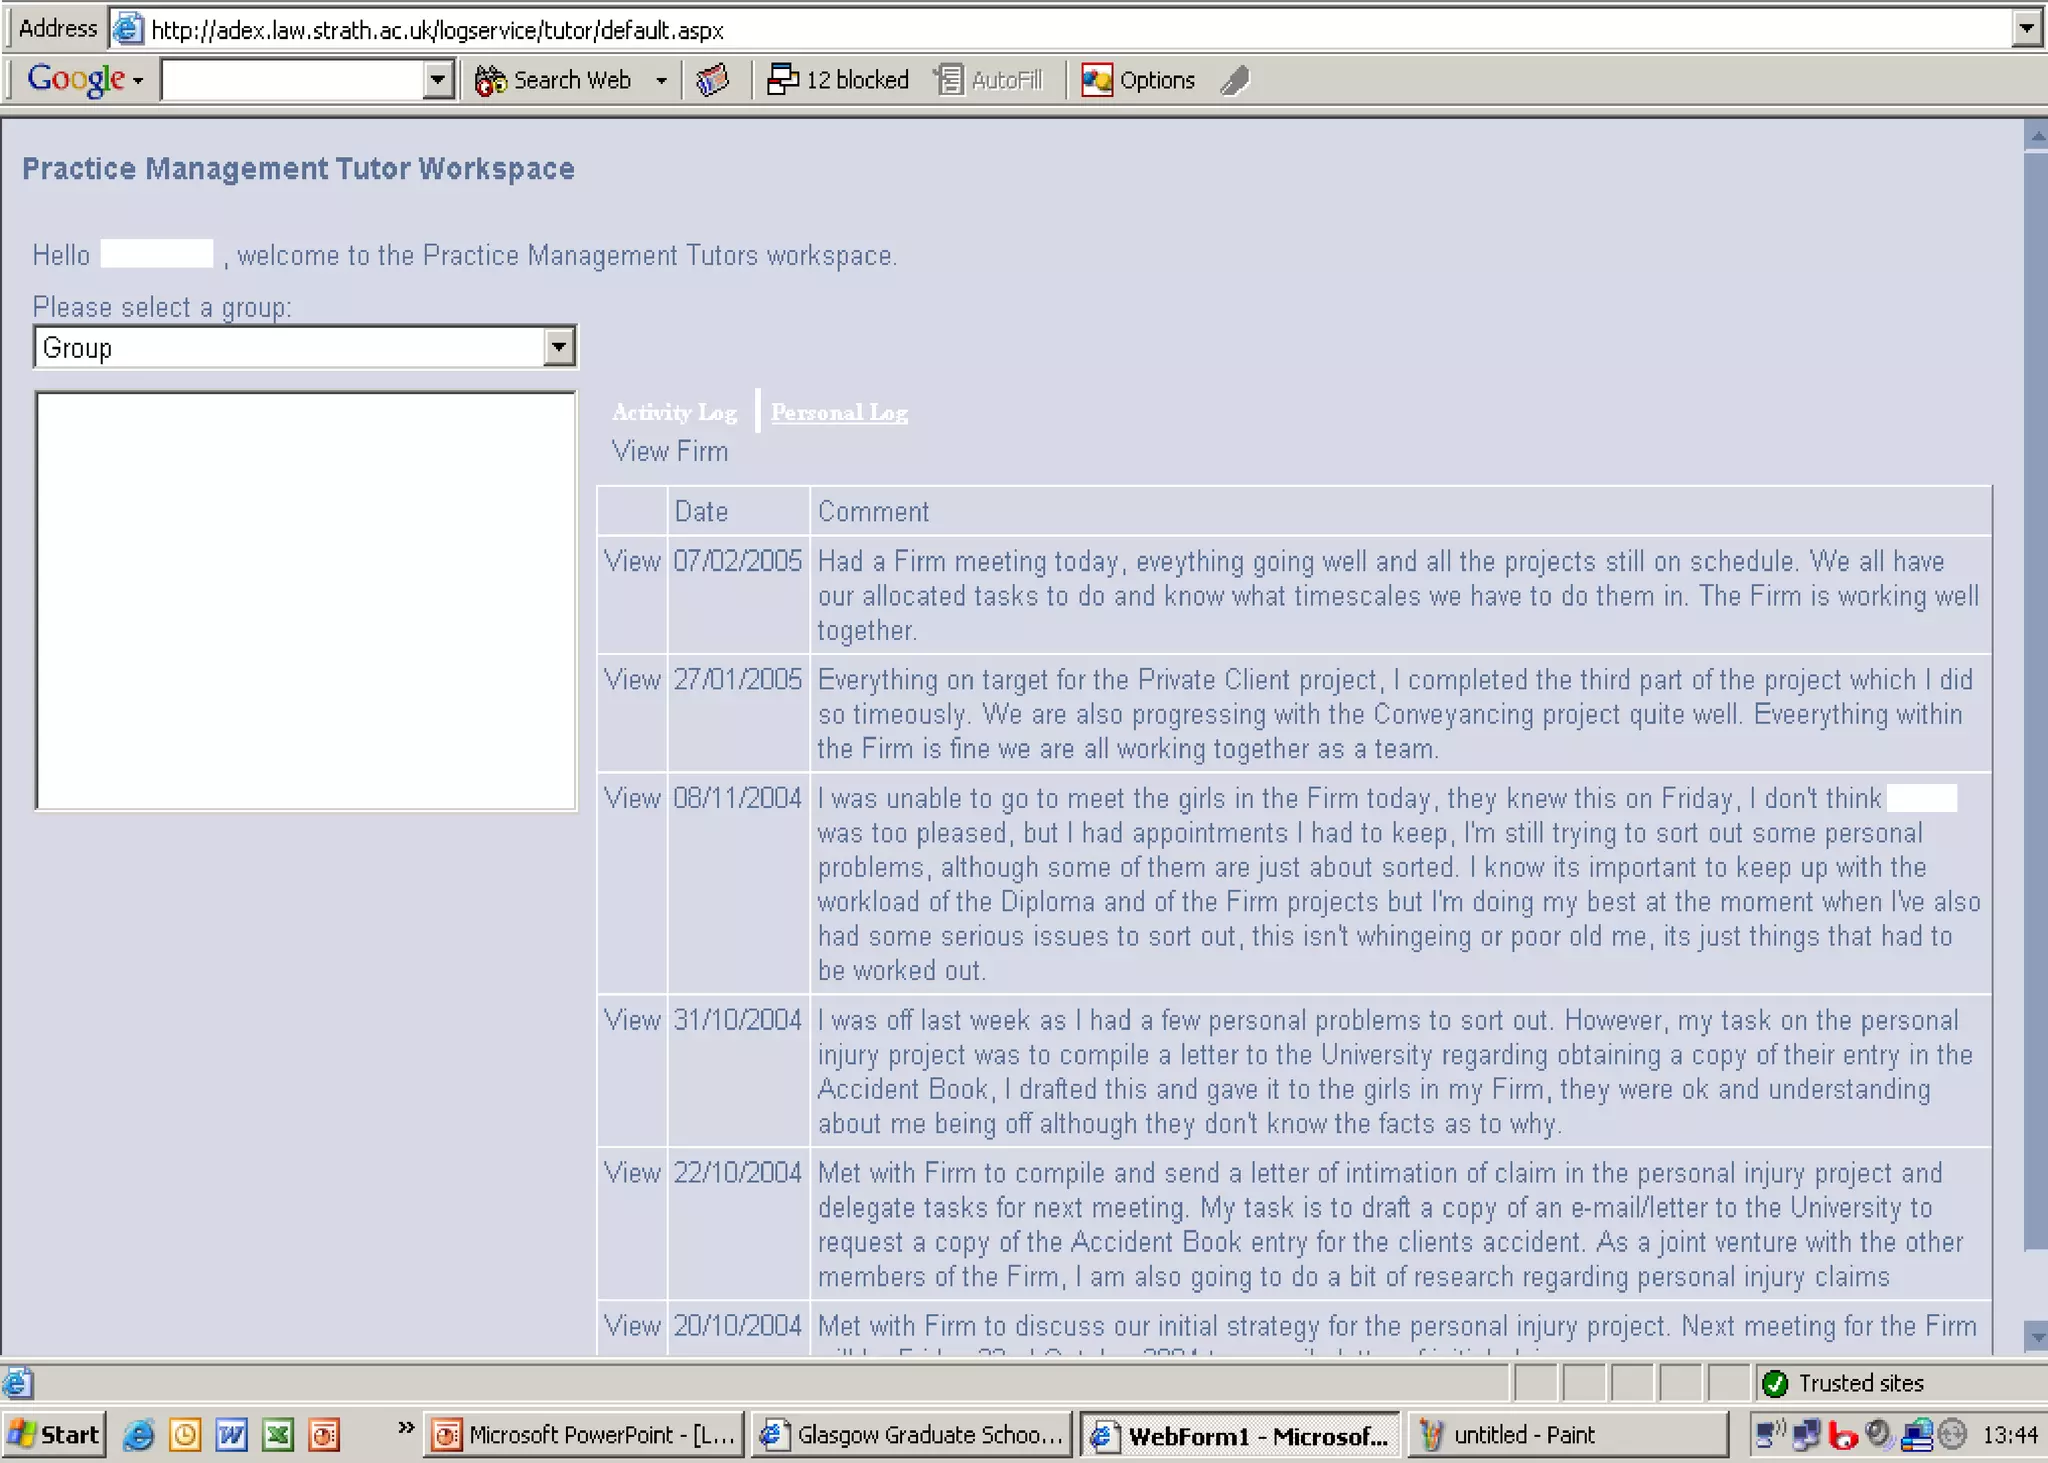The height and width of the screenshot is (1463, 2048).
Task: Open Search Web options arrow
Action: (x=661, y=80)
